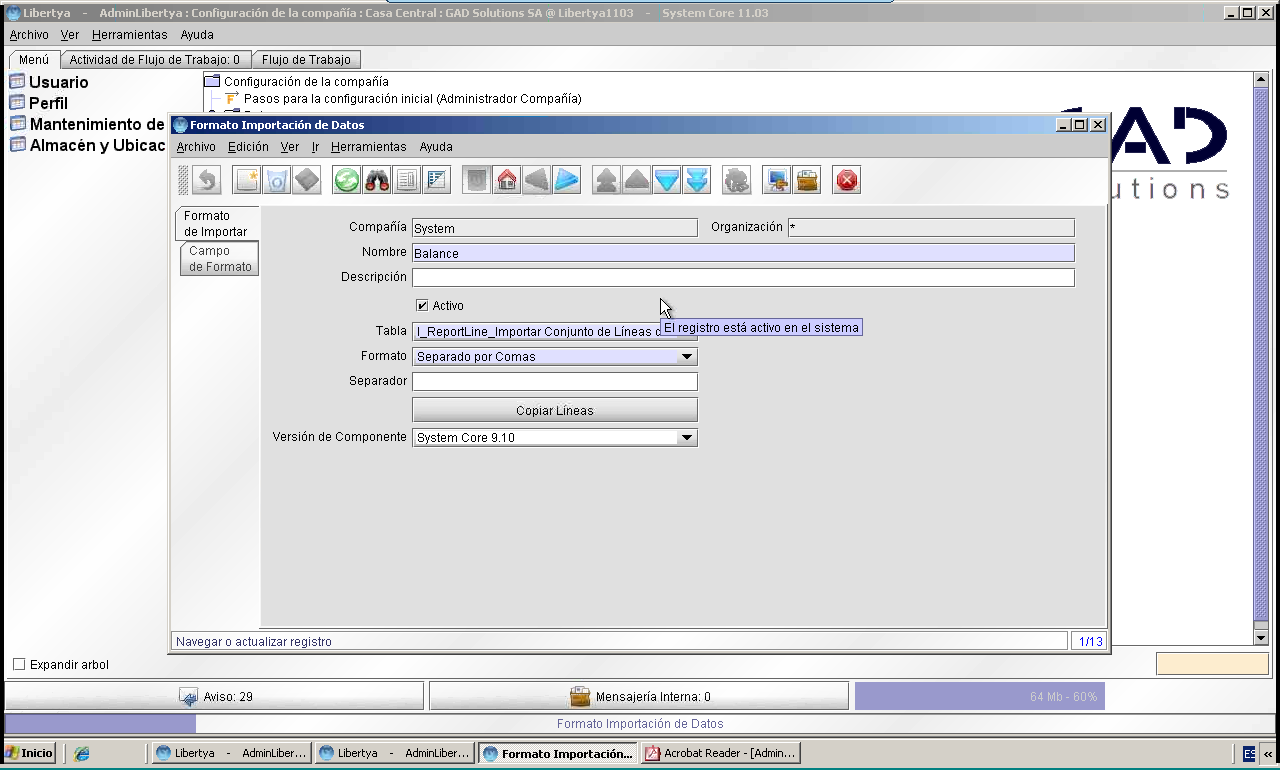Viewport: 1280px width, 770px height.
Task: Click the brown archive box icon in toolbar
Action: (807, 180)
